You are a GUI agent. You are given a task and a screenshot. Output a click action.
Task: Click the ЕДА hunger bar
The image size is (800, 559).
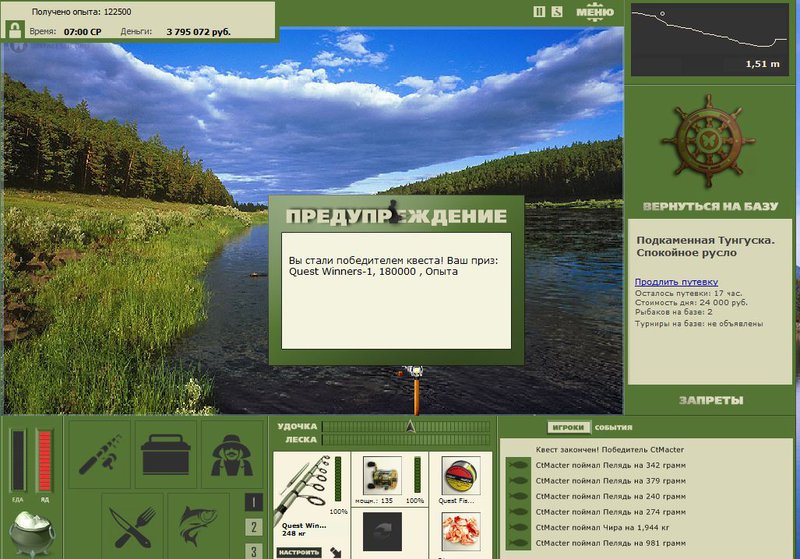point(18,460)
